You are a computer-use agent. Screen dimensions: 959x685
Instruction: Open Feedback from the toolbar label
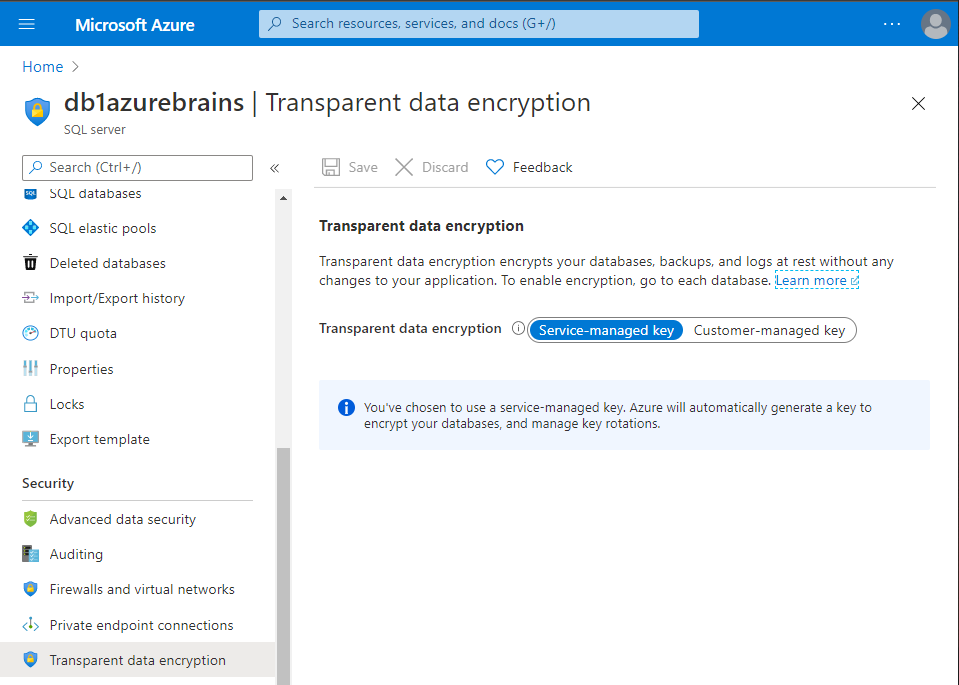coord(542,167)
